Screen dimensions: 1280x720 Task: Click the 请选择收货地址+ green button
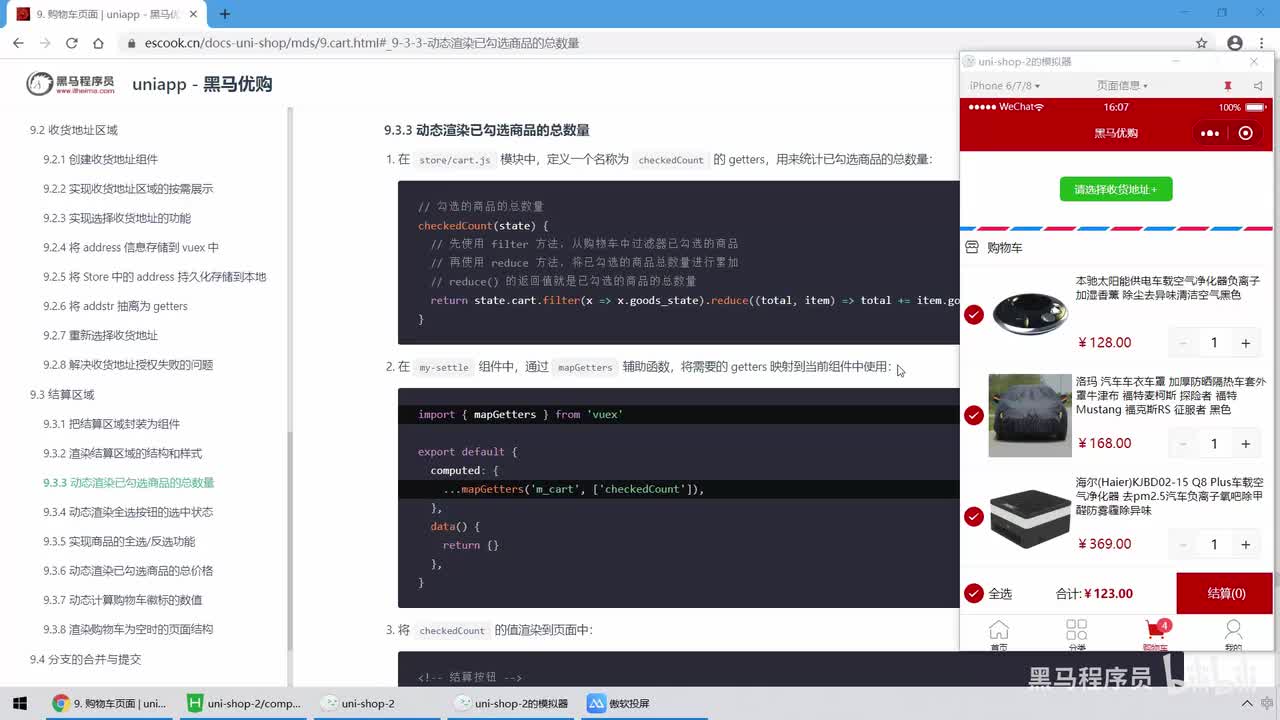point(1116,189)
